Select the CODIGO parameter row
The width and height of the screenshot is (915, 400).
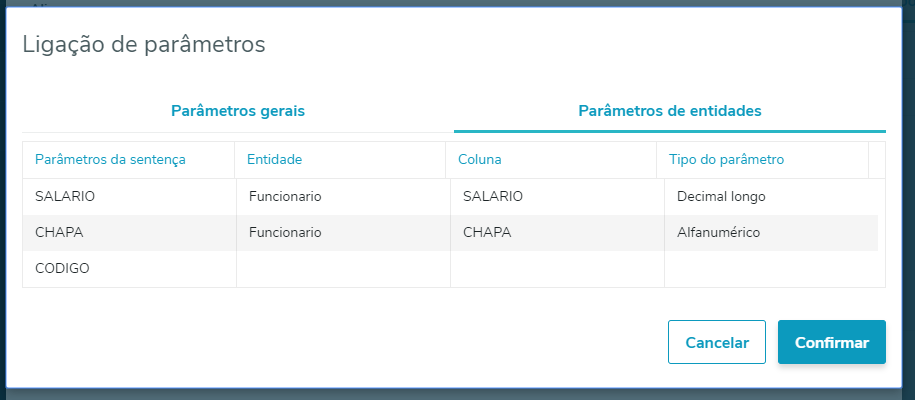(x=62, y=269)
